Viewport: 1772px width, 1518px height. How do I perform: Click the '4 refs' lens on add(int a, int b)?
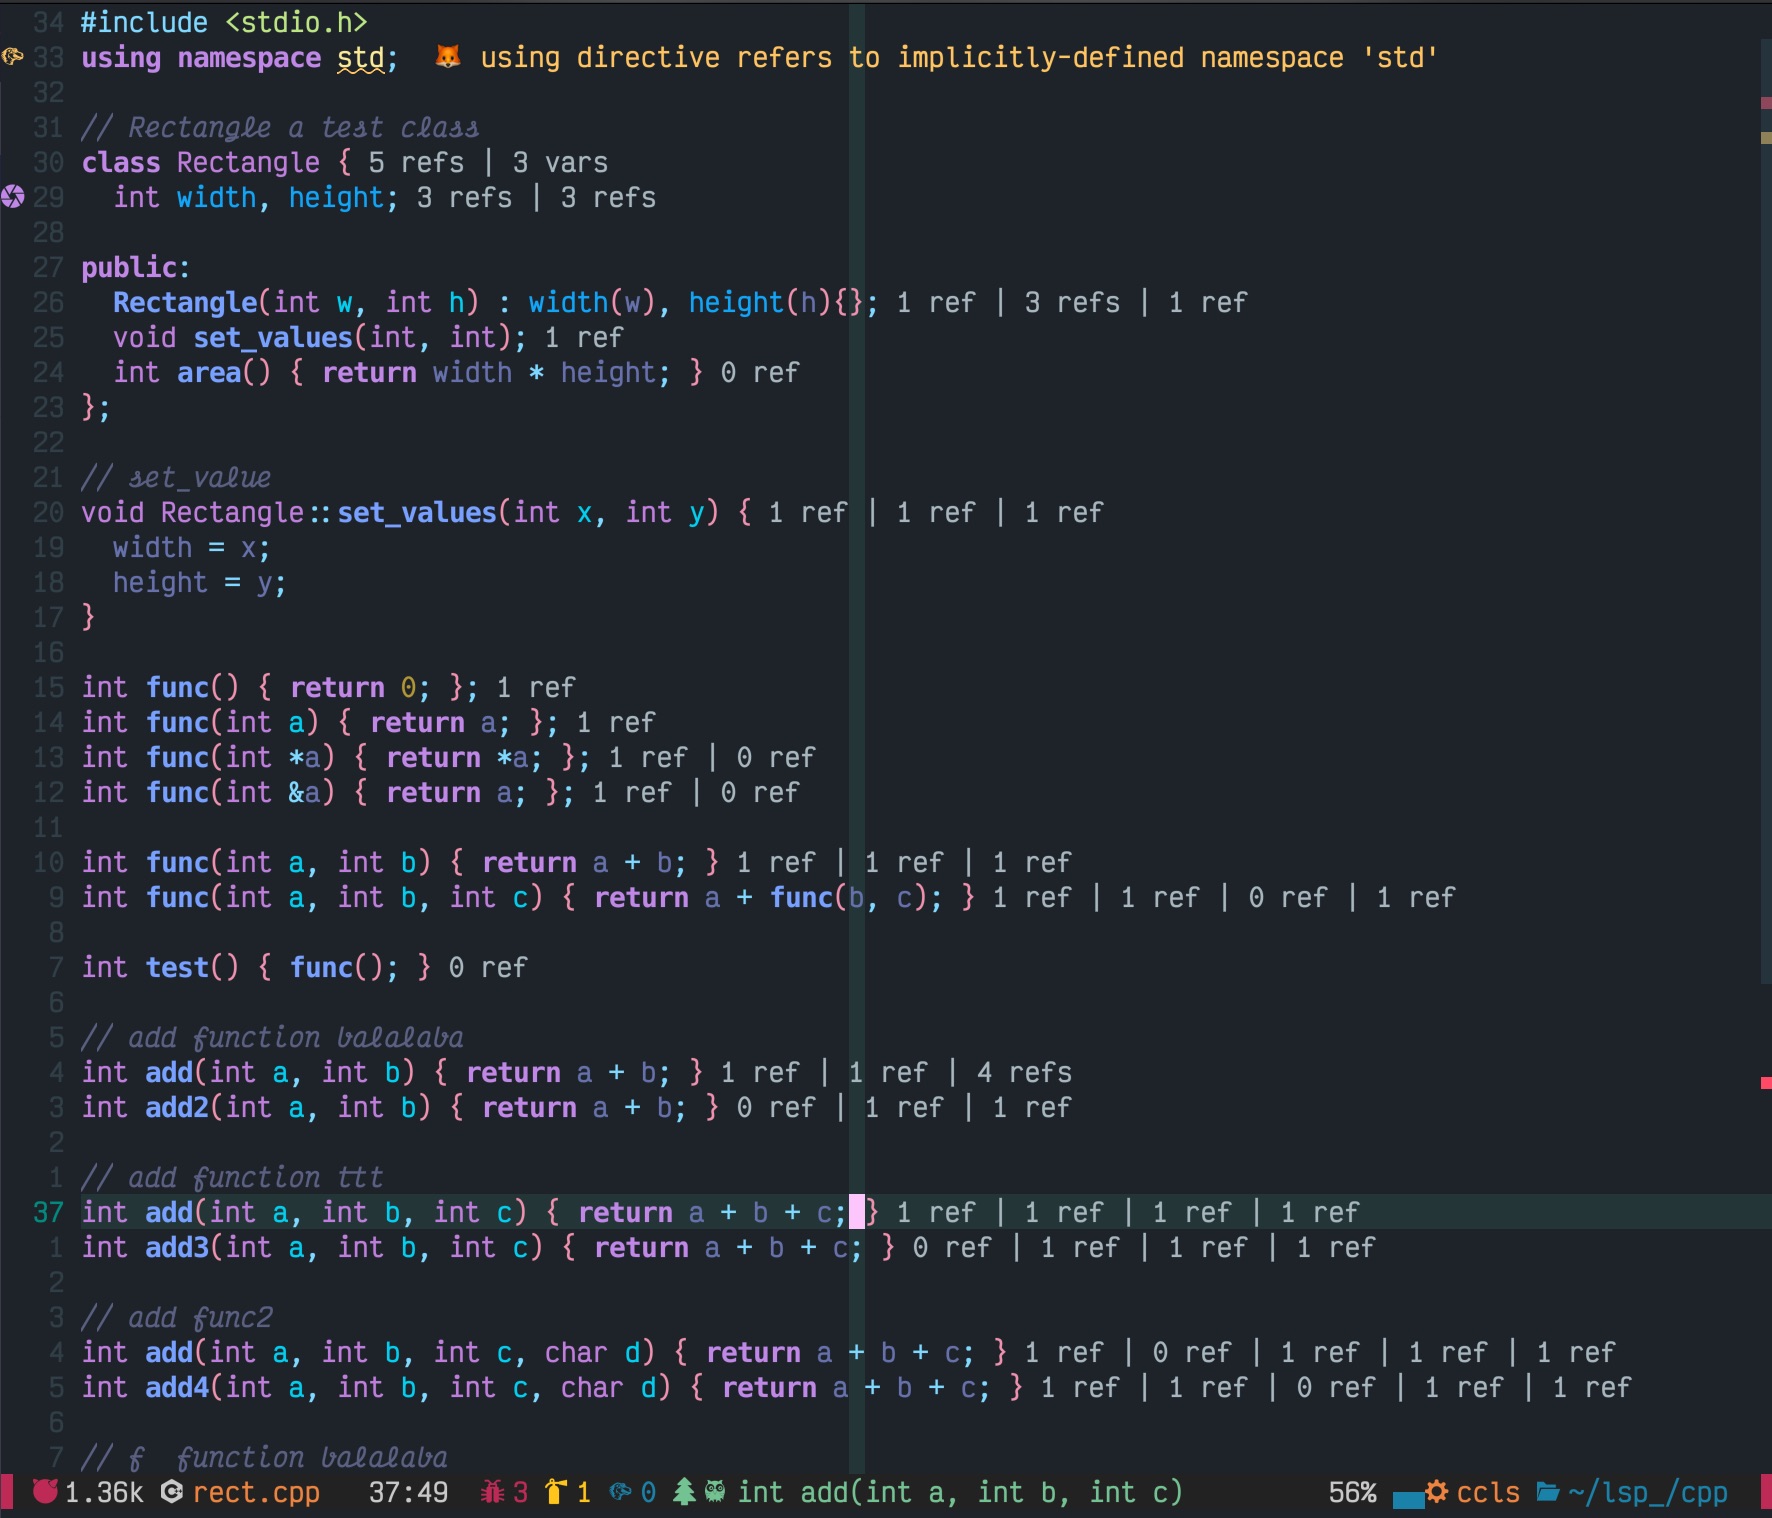[1024, 1072]
